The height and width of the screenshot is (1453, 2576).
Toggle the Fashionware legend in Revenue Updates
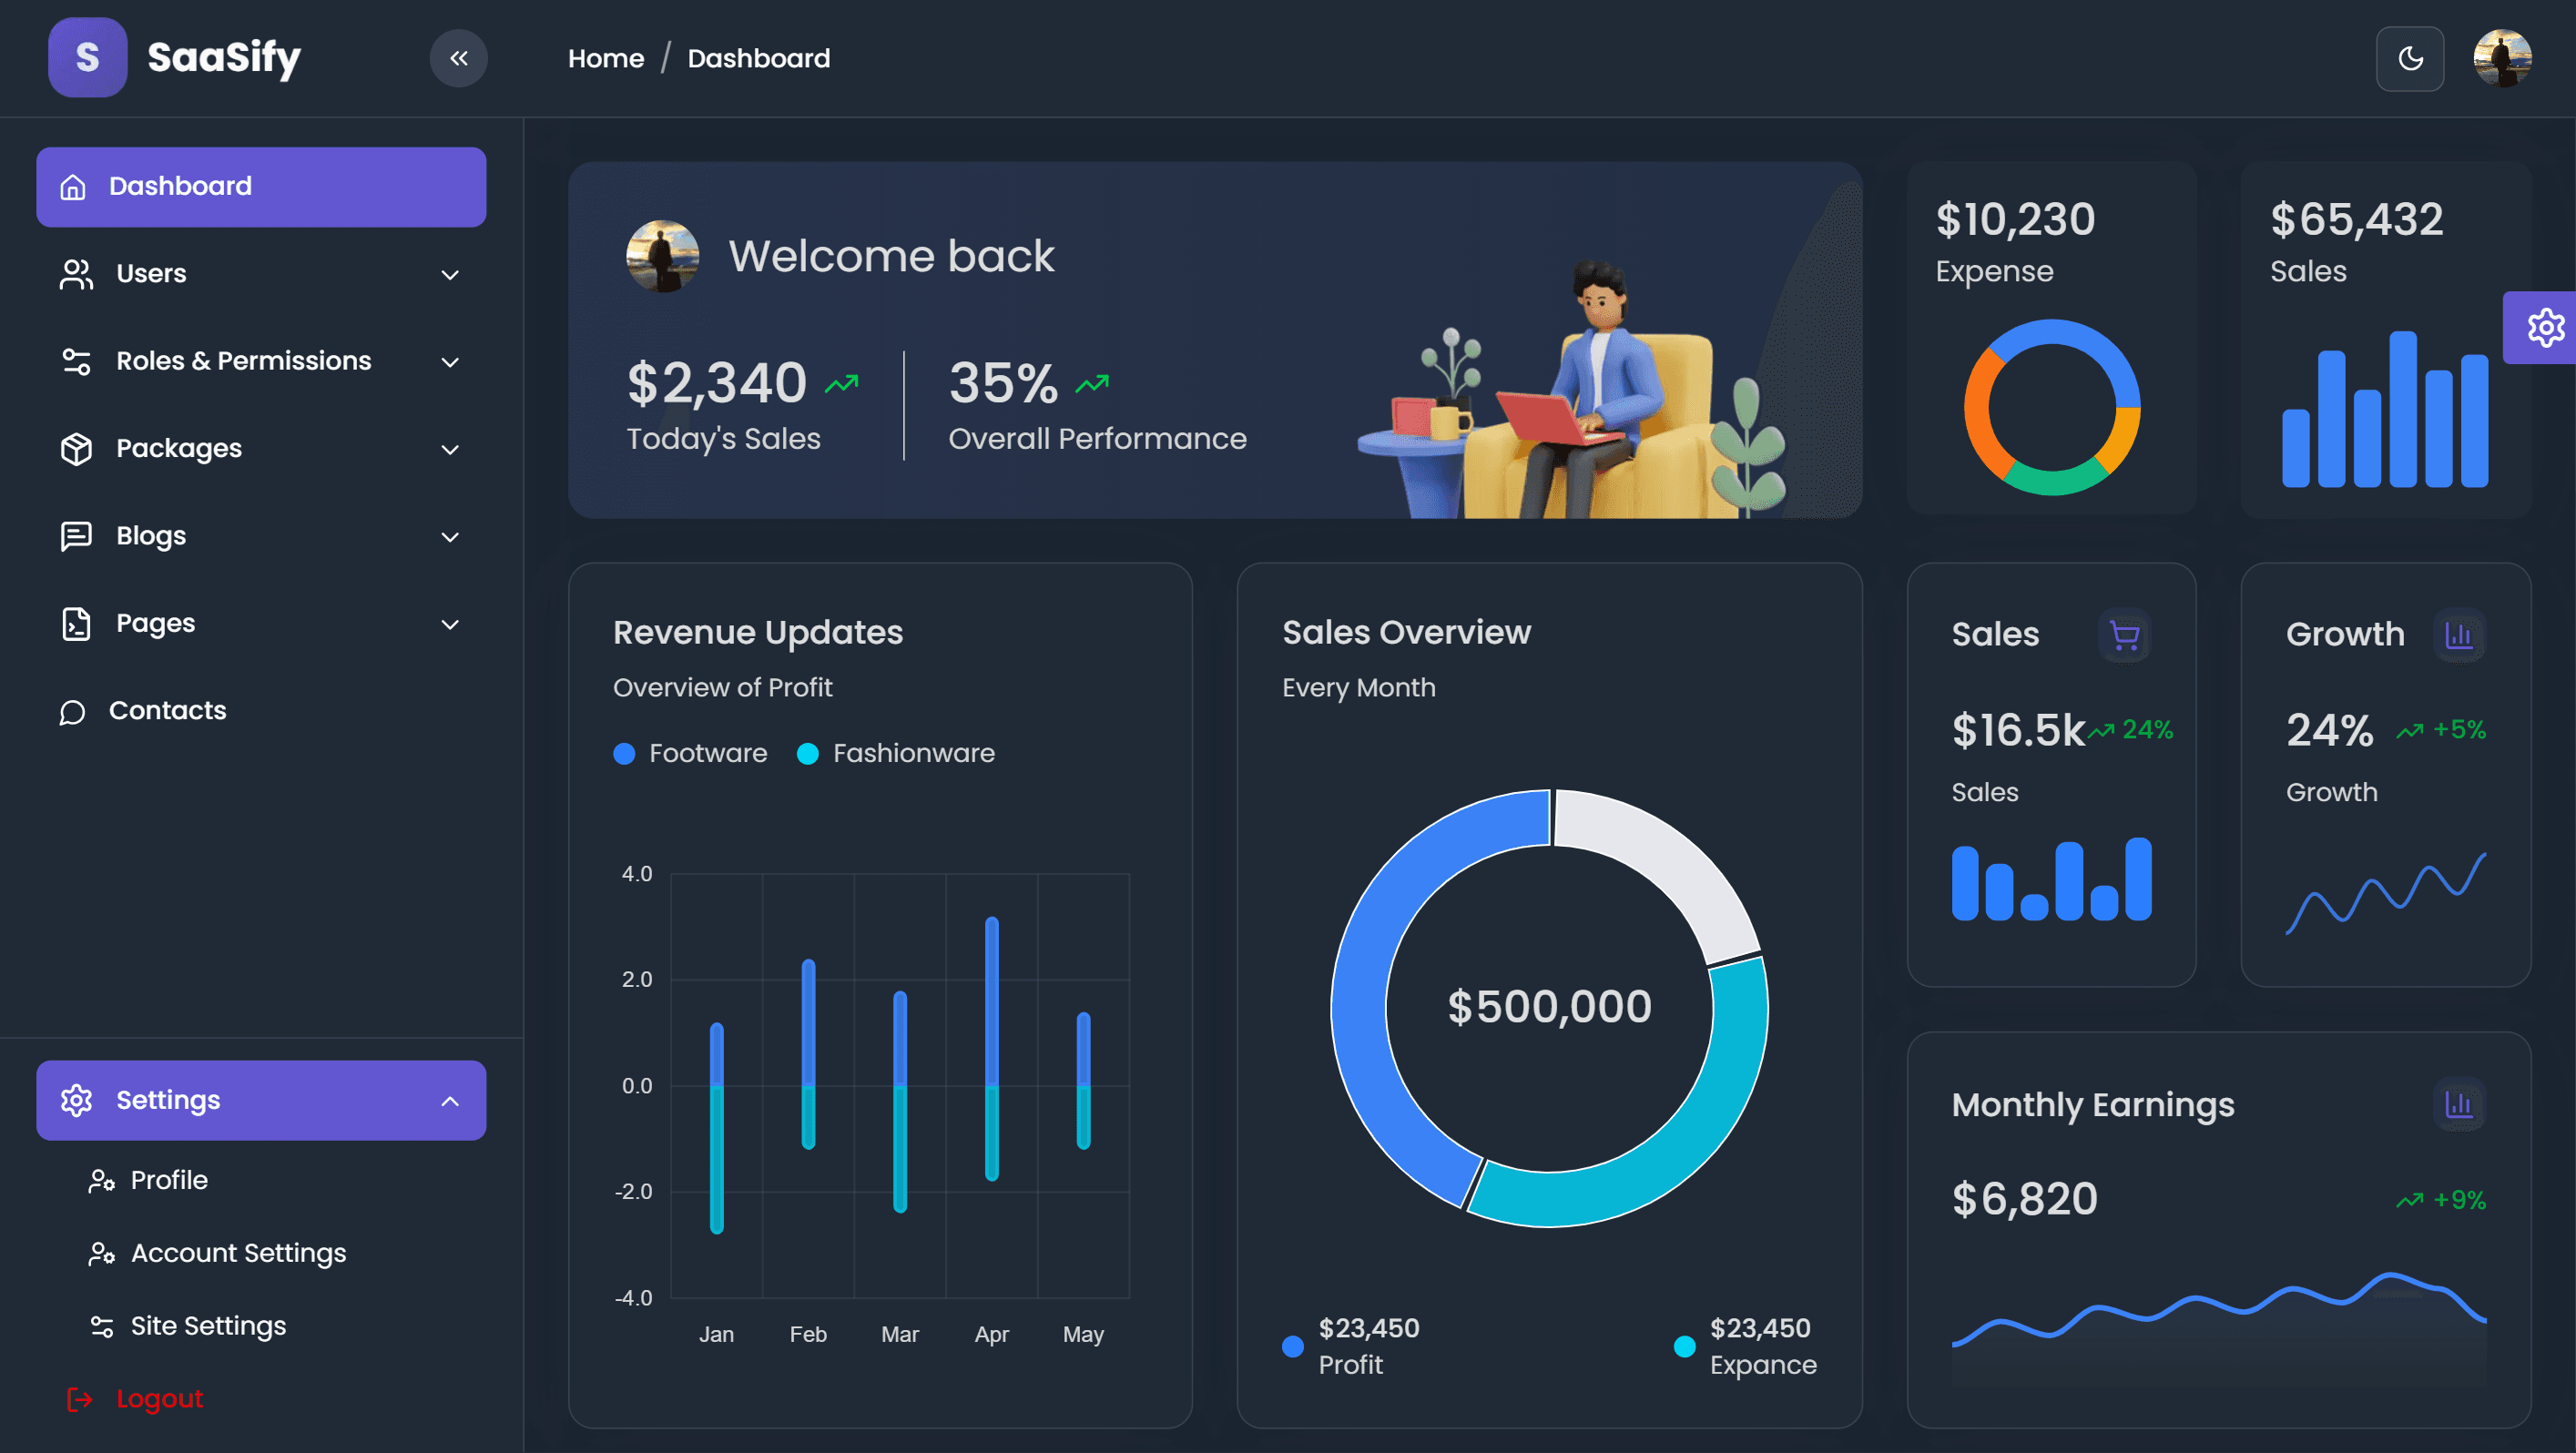click(x=896, y=753)
